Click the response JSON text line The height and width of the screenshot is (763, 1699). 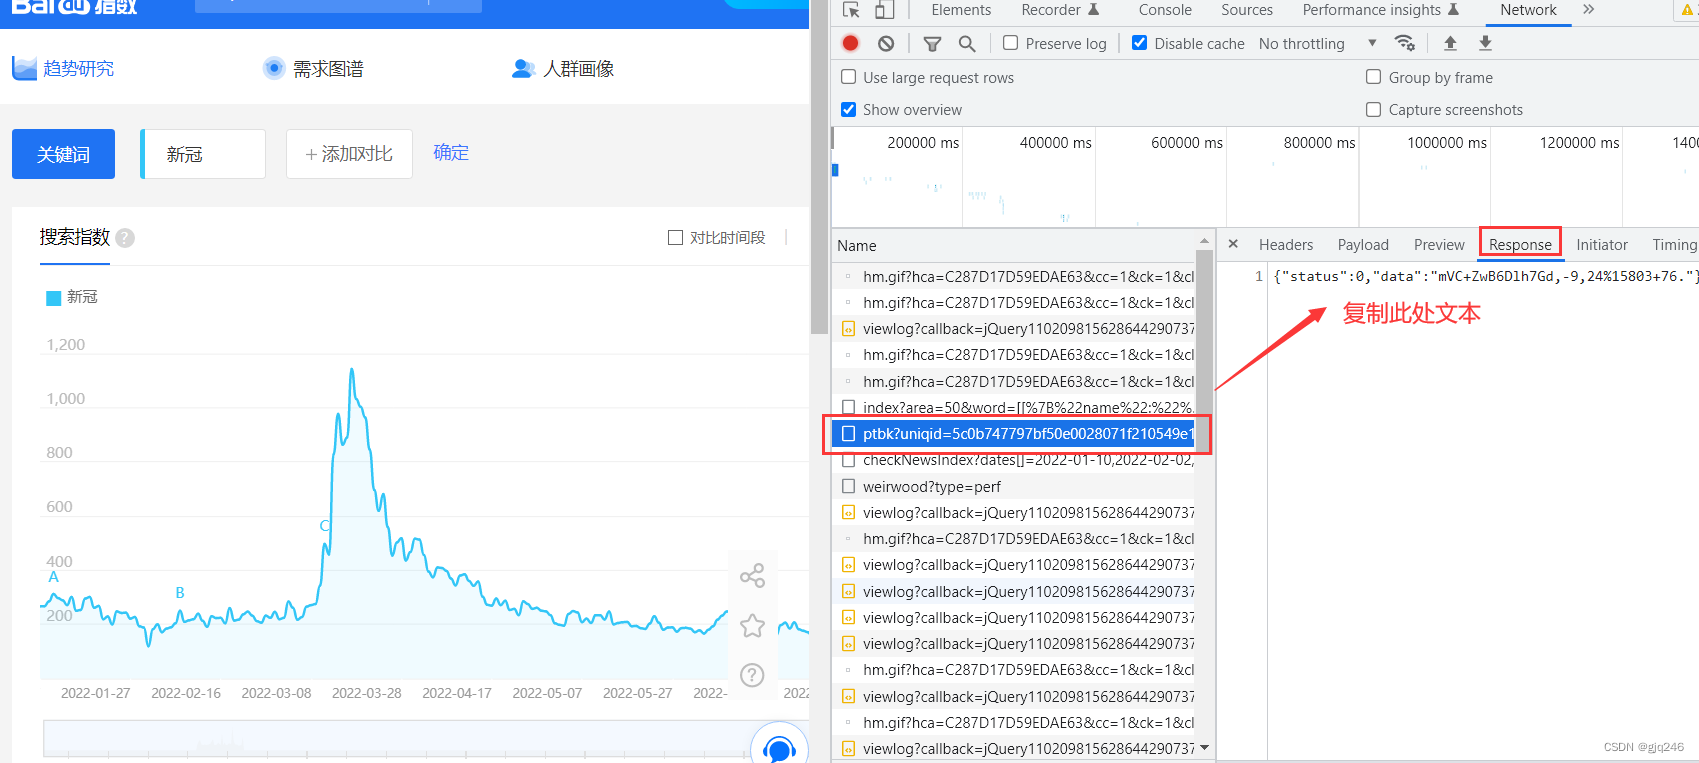1484,276
